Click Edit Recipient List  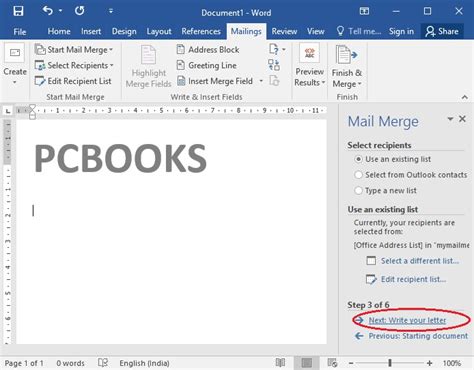click(73, 81)
